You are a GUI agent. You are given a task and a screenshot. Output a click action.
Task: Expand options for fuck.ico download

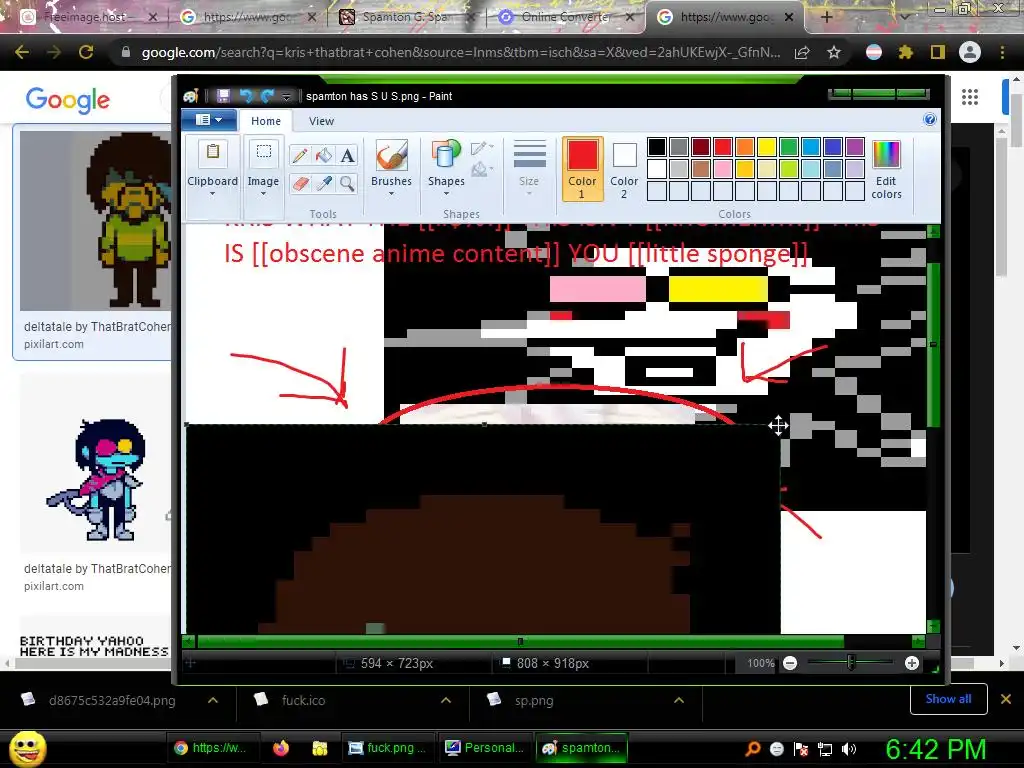pos(446,700)
